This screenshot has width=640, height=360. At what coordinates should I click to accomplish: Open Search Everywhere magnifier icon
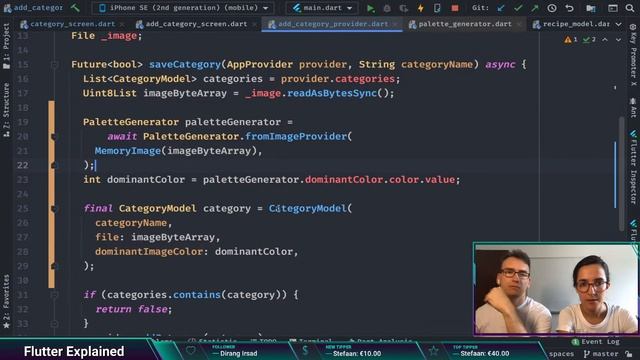[x=630, y=8]
